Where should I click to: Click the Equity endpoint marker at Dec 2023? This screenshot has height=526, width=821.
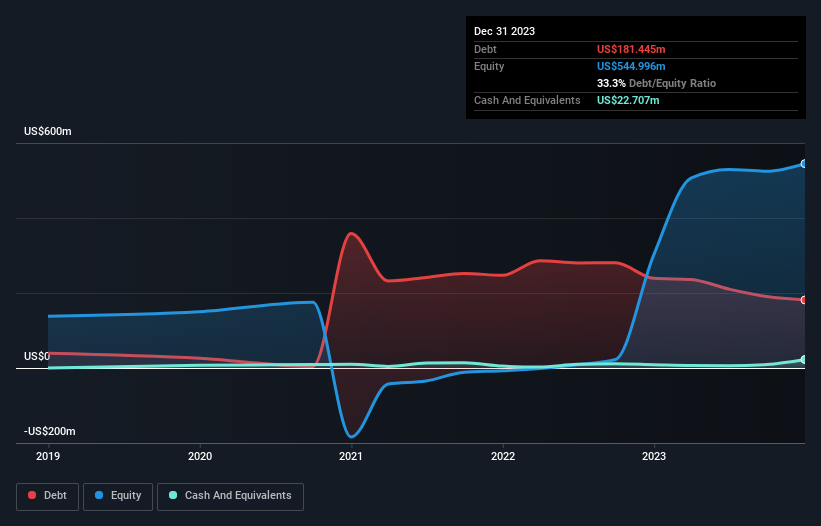tap(804, 164)
